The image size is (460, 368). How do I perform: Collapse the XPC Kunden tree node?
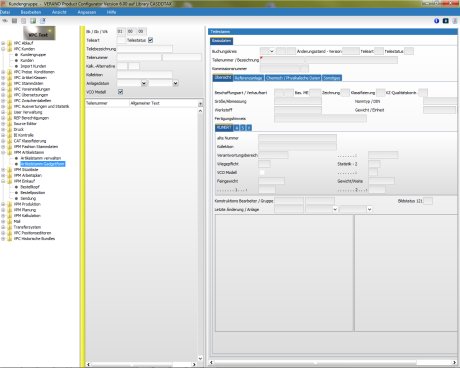3,49
